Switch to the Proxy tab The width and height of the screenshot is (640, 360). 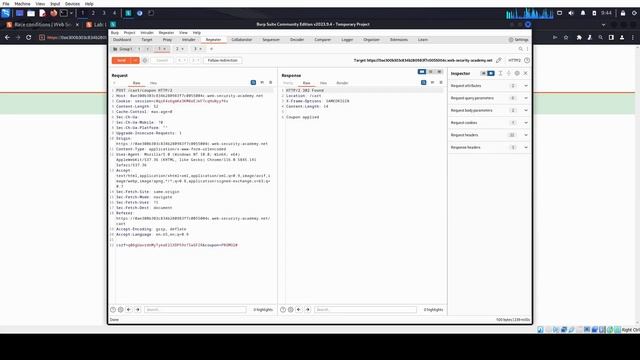click(x=167, y=40)
